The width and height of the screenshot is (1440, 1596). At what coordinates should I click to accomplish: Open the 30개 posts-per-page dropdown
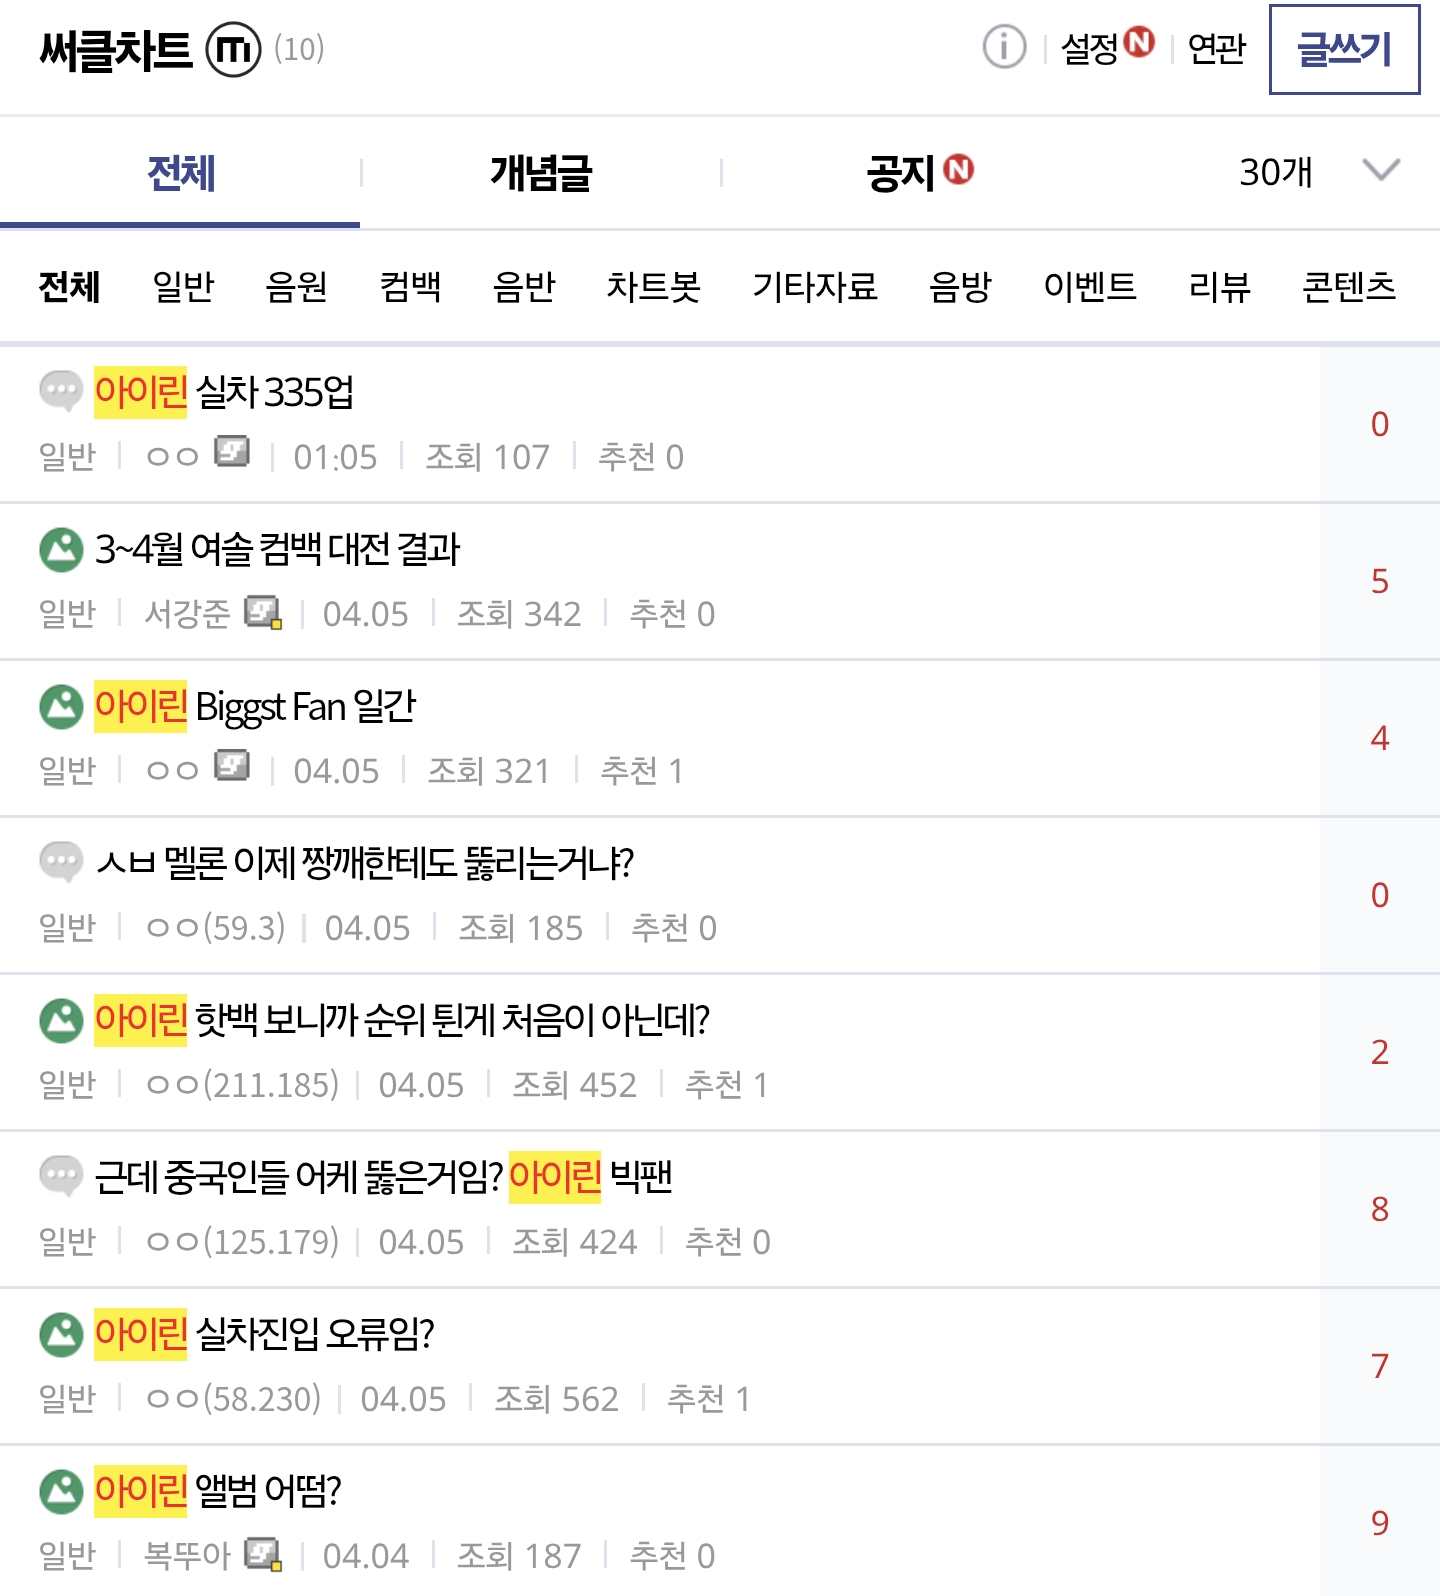tap(1276, 172)
